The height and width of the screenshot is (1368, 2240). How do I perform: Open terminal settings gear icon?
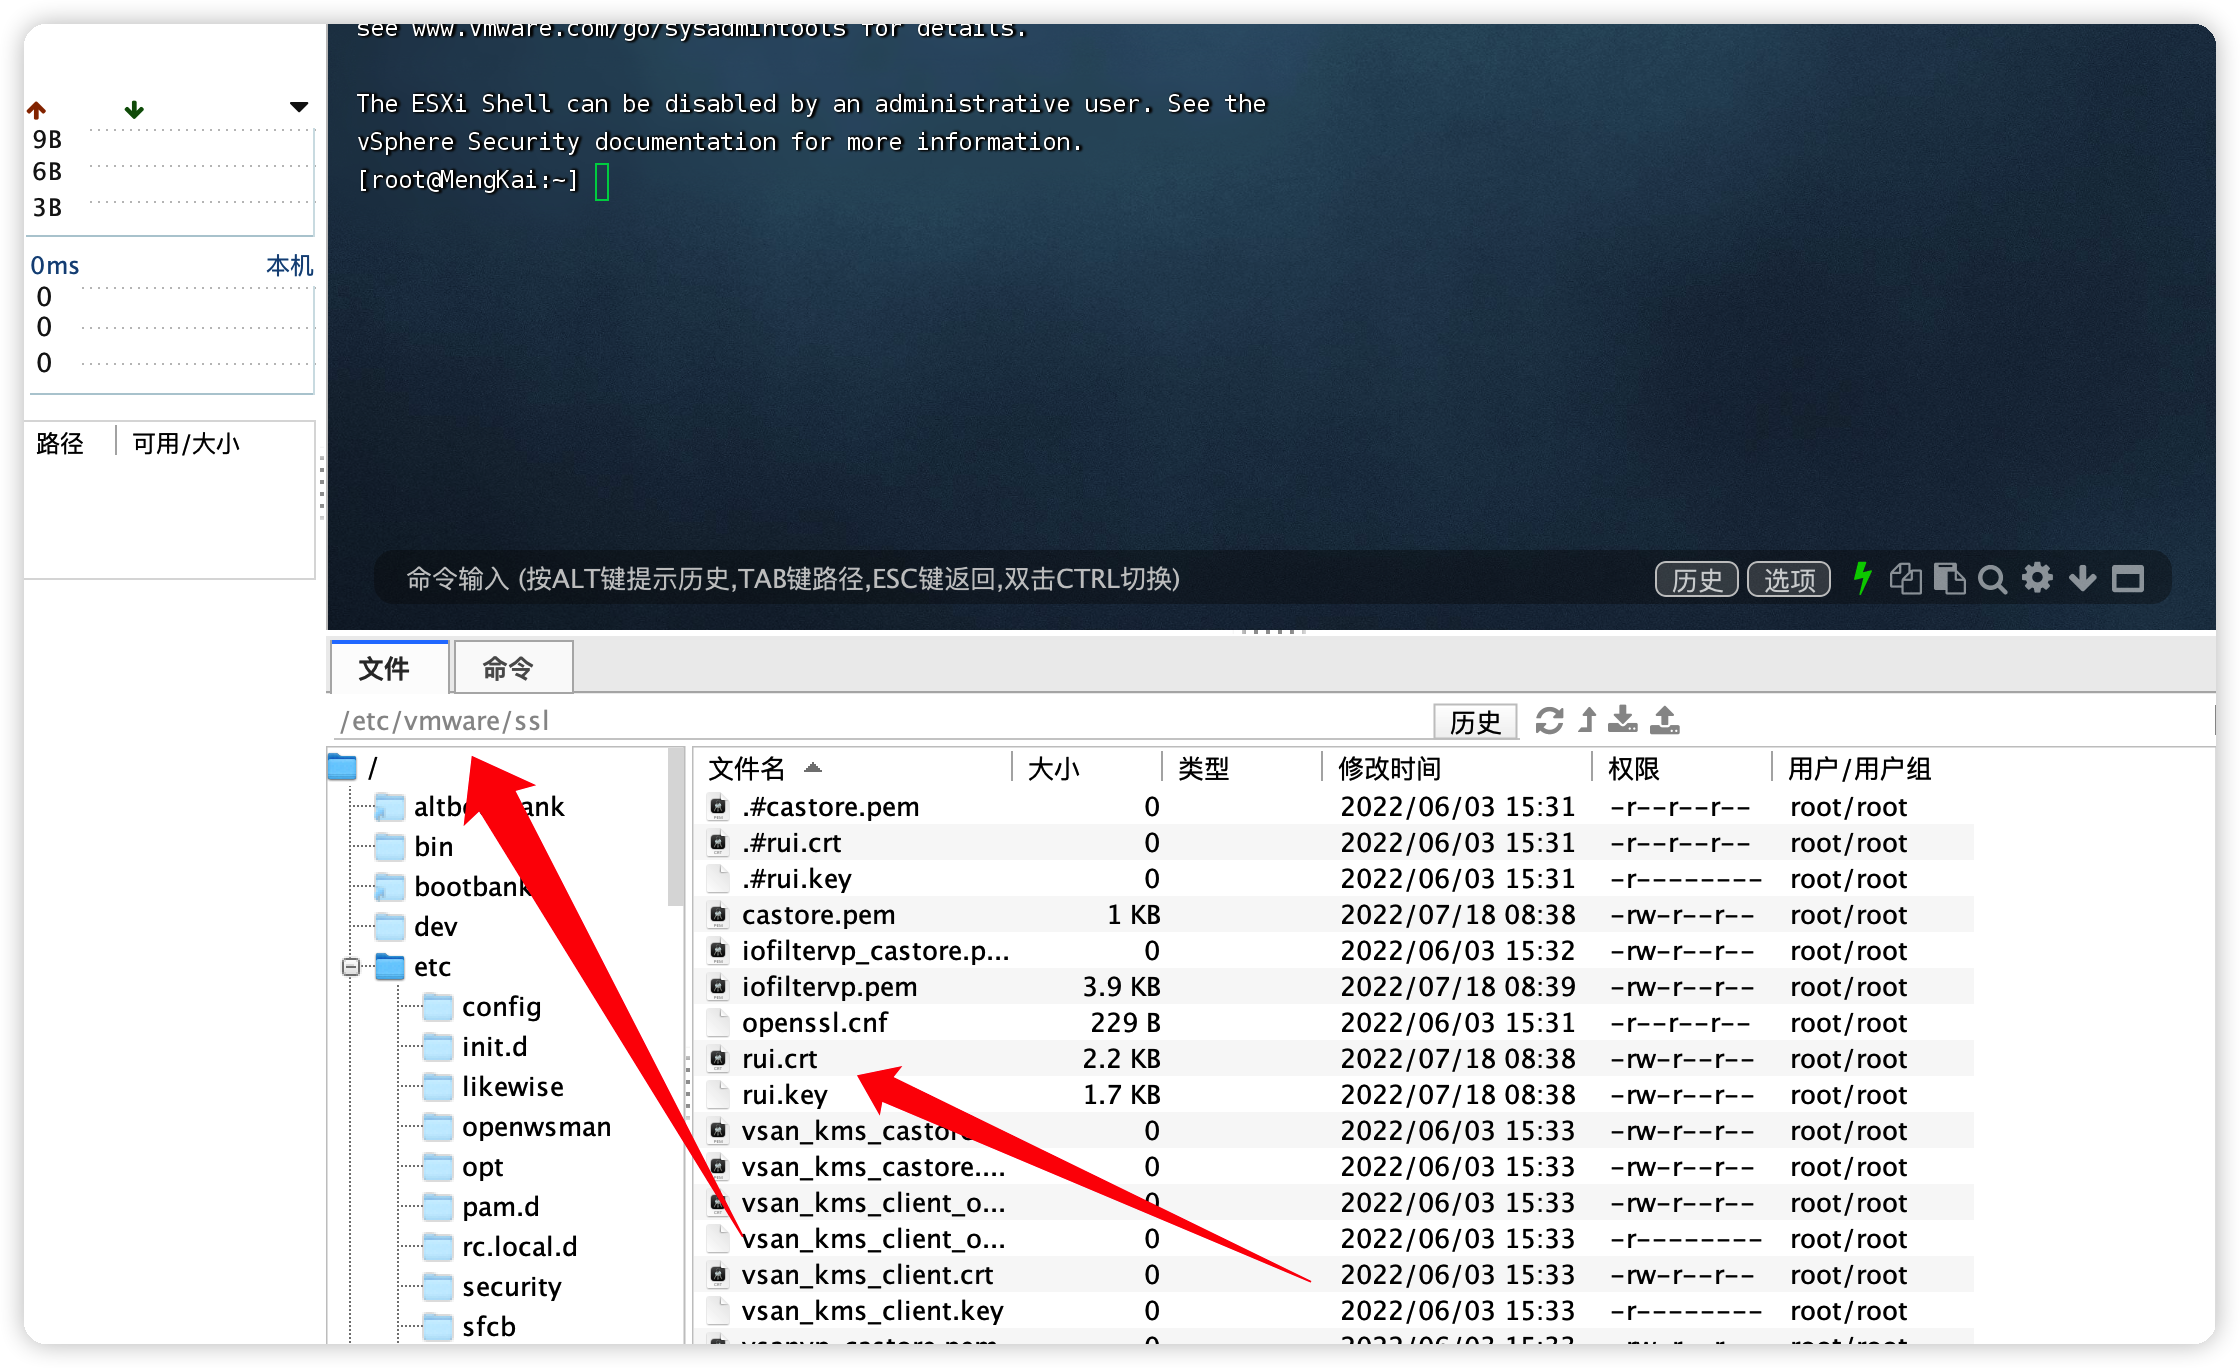coord(2037,578)
